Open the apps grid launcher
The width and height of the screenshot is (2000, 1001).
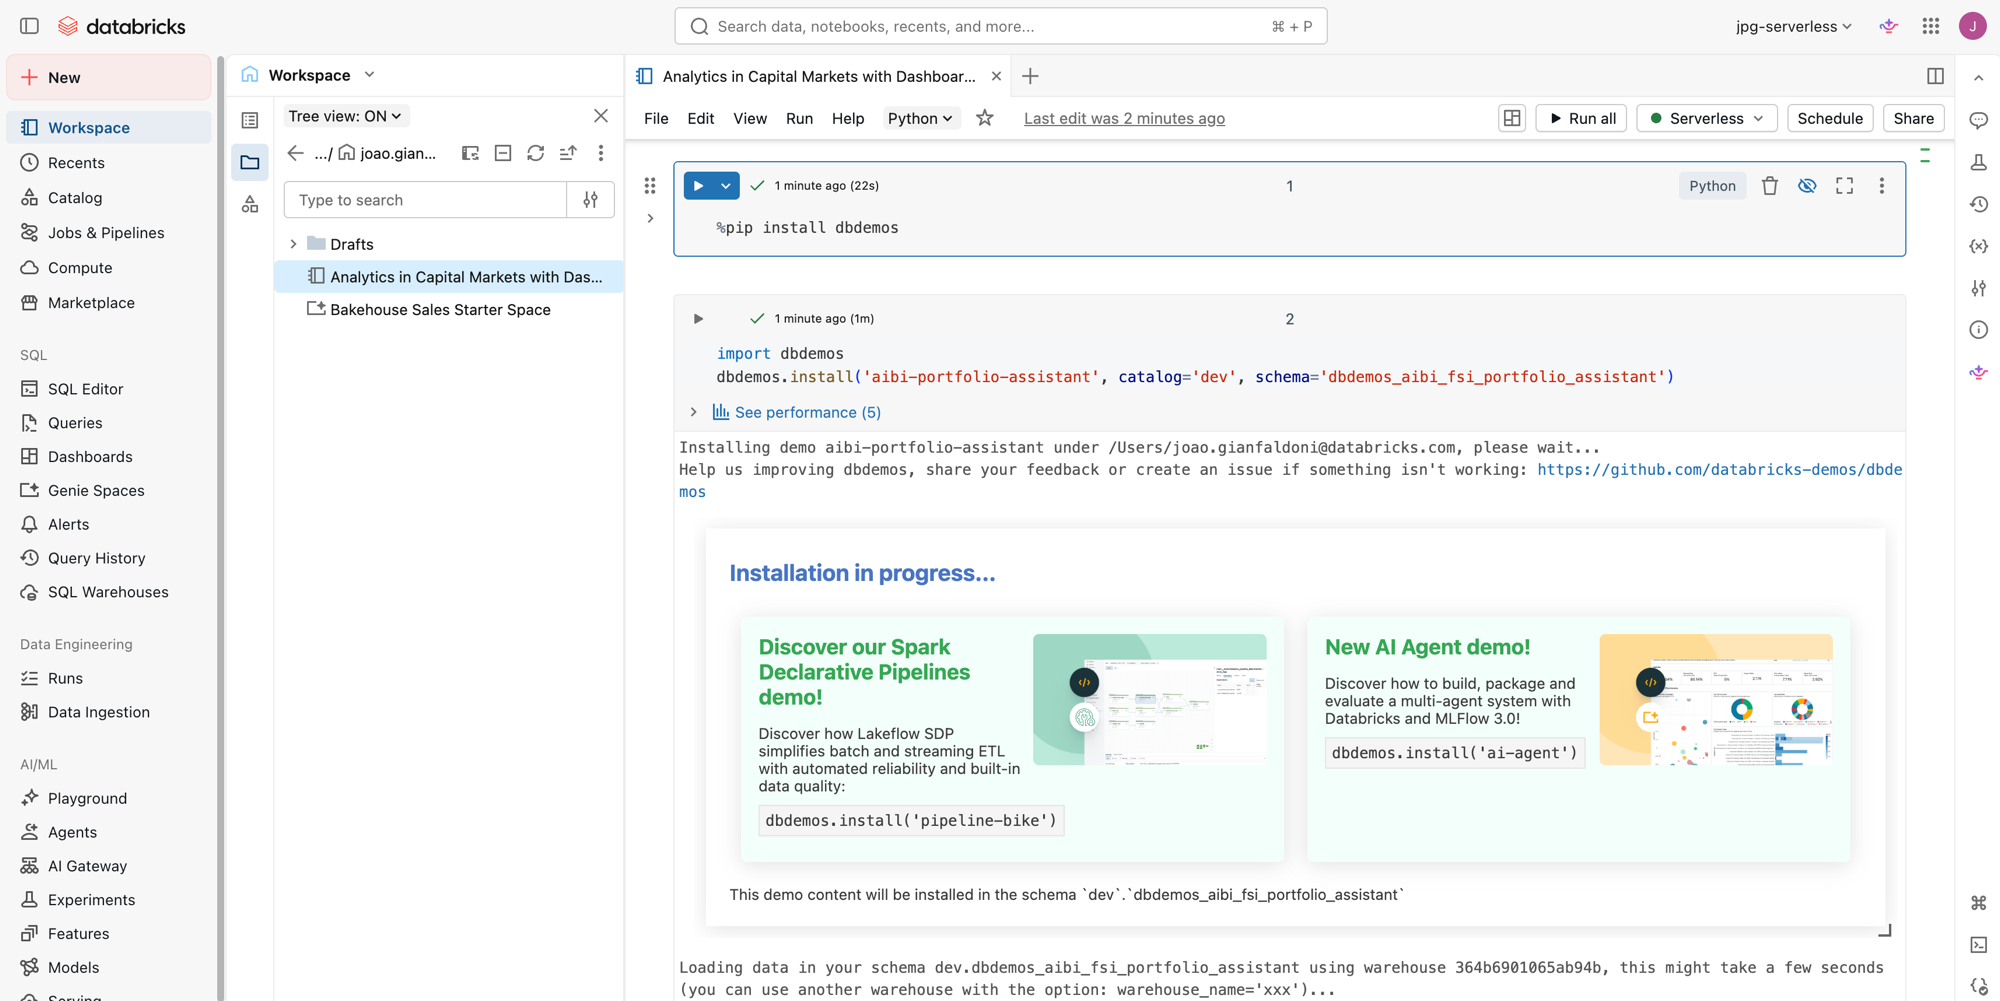tap(1931, 26)
